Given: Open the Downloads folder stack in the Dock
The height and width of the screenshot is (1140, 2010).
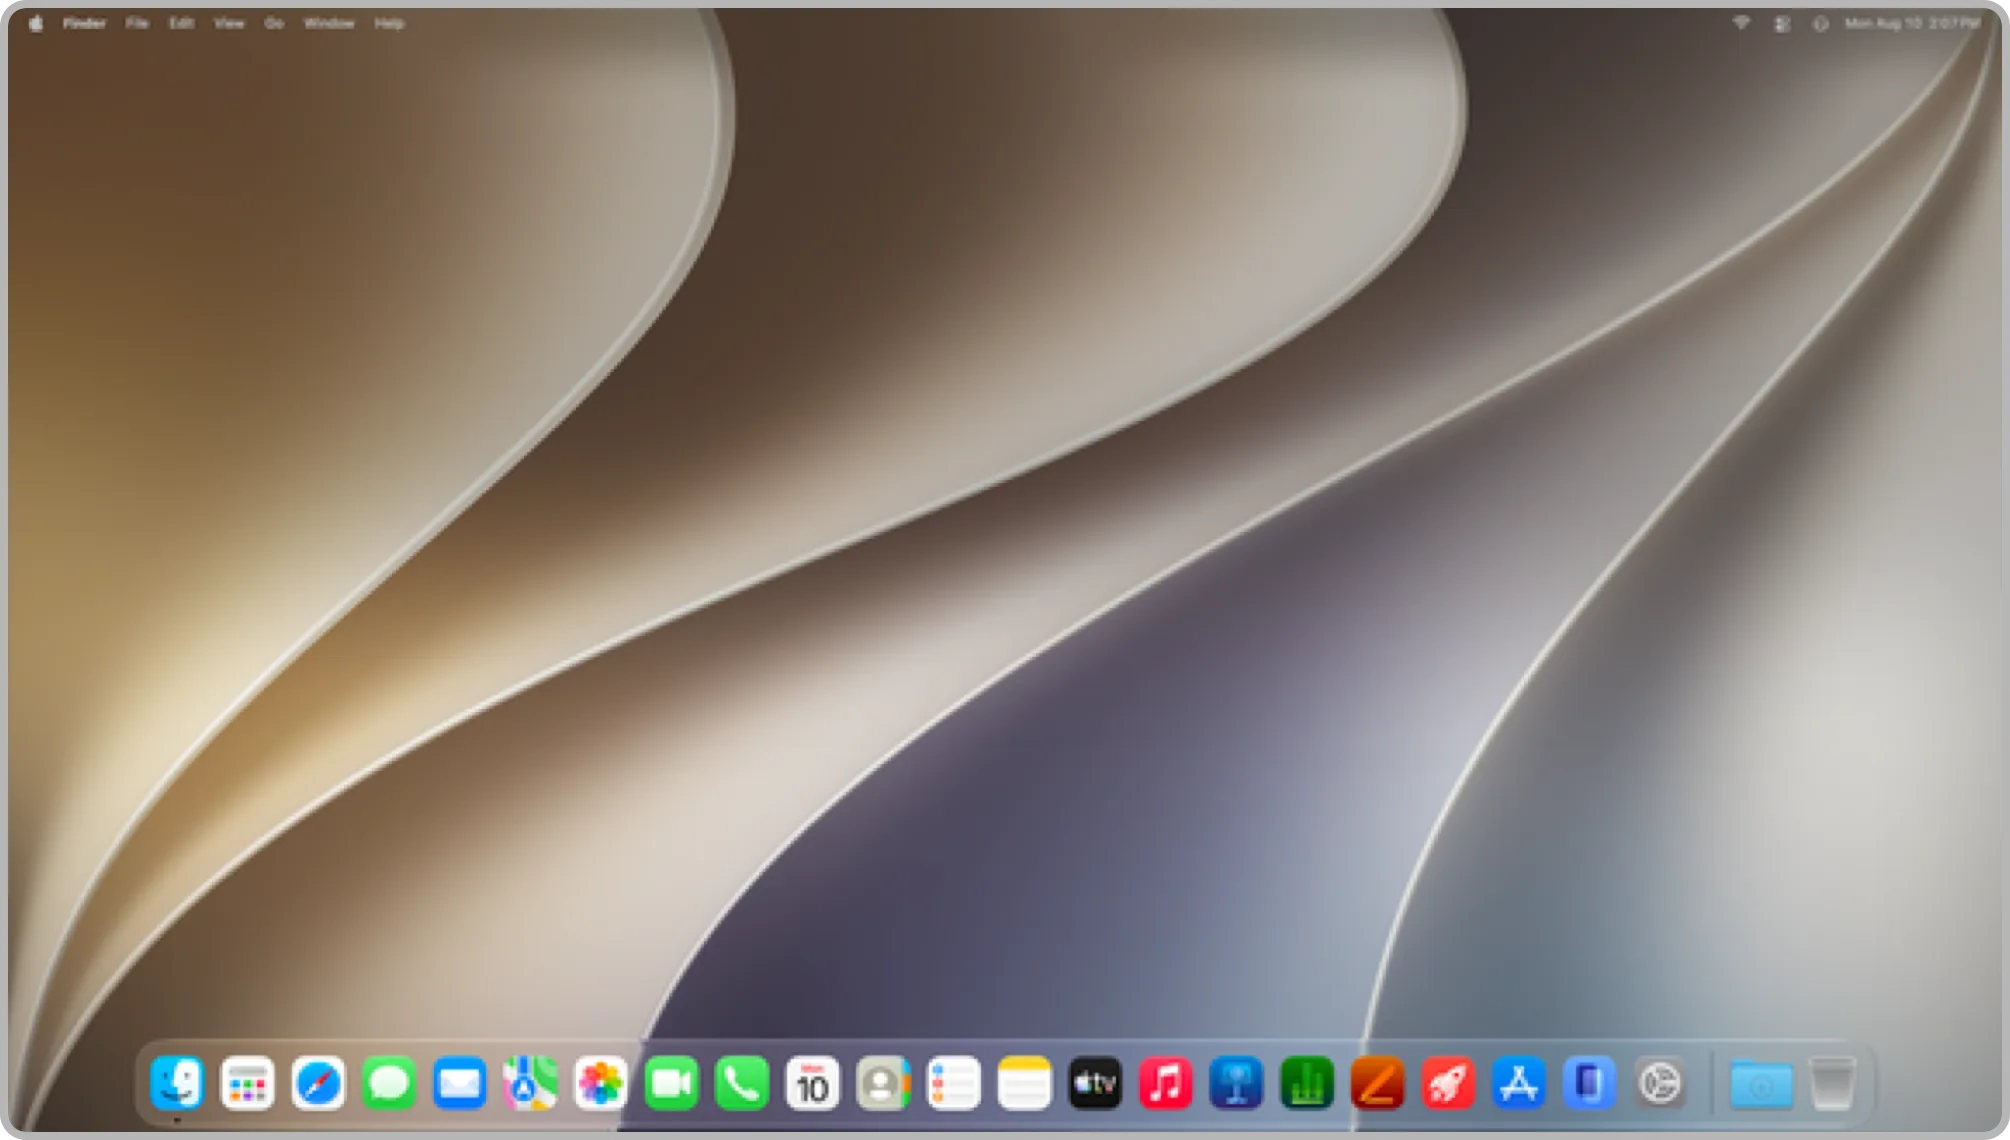Looking at the screenshot, I should pos(1761,1084).
